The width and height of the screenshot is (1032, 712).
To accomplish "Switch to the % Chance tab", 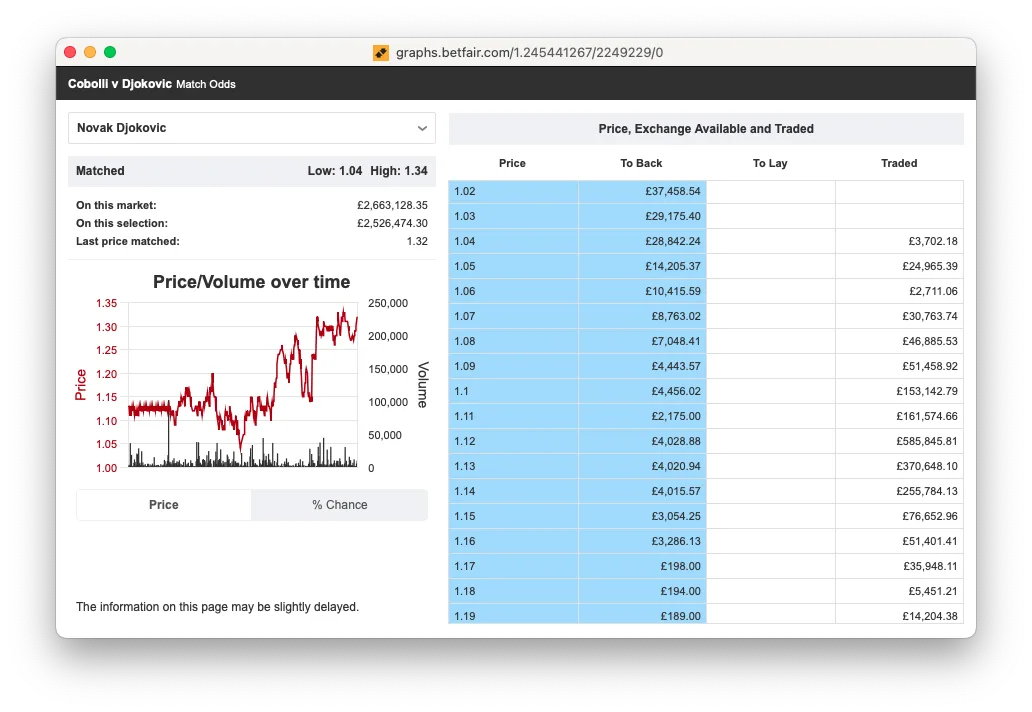I will (x=339, y=505).
